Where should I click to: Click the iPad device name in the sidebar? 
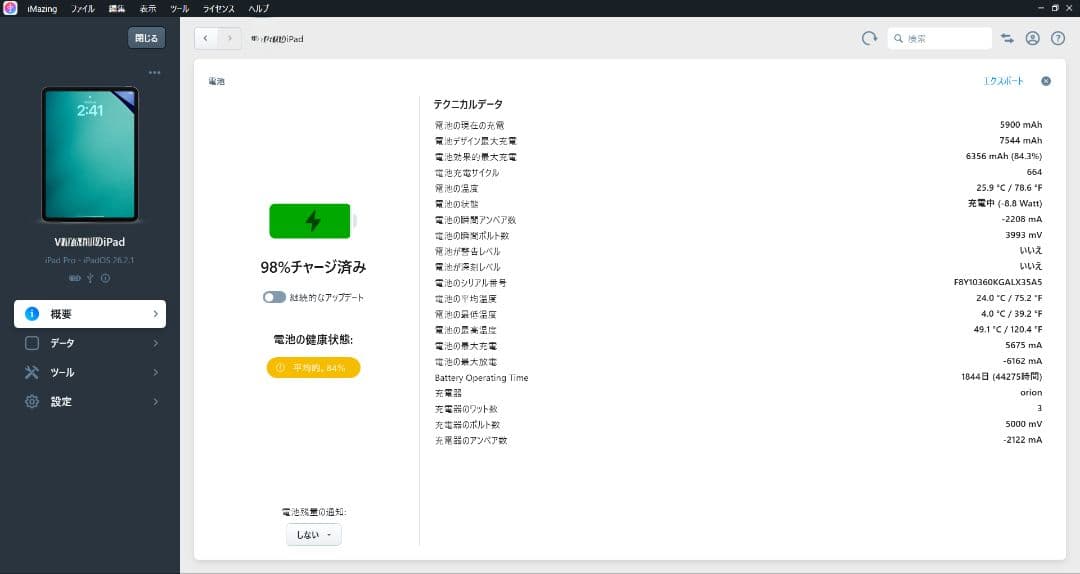(x=90, y=242)
